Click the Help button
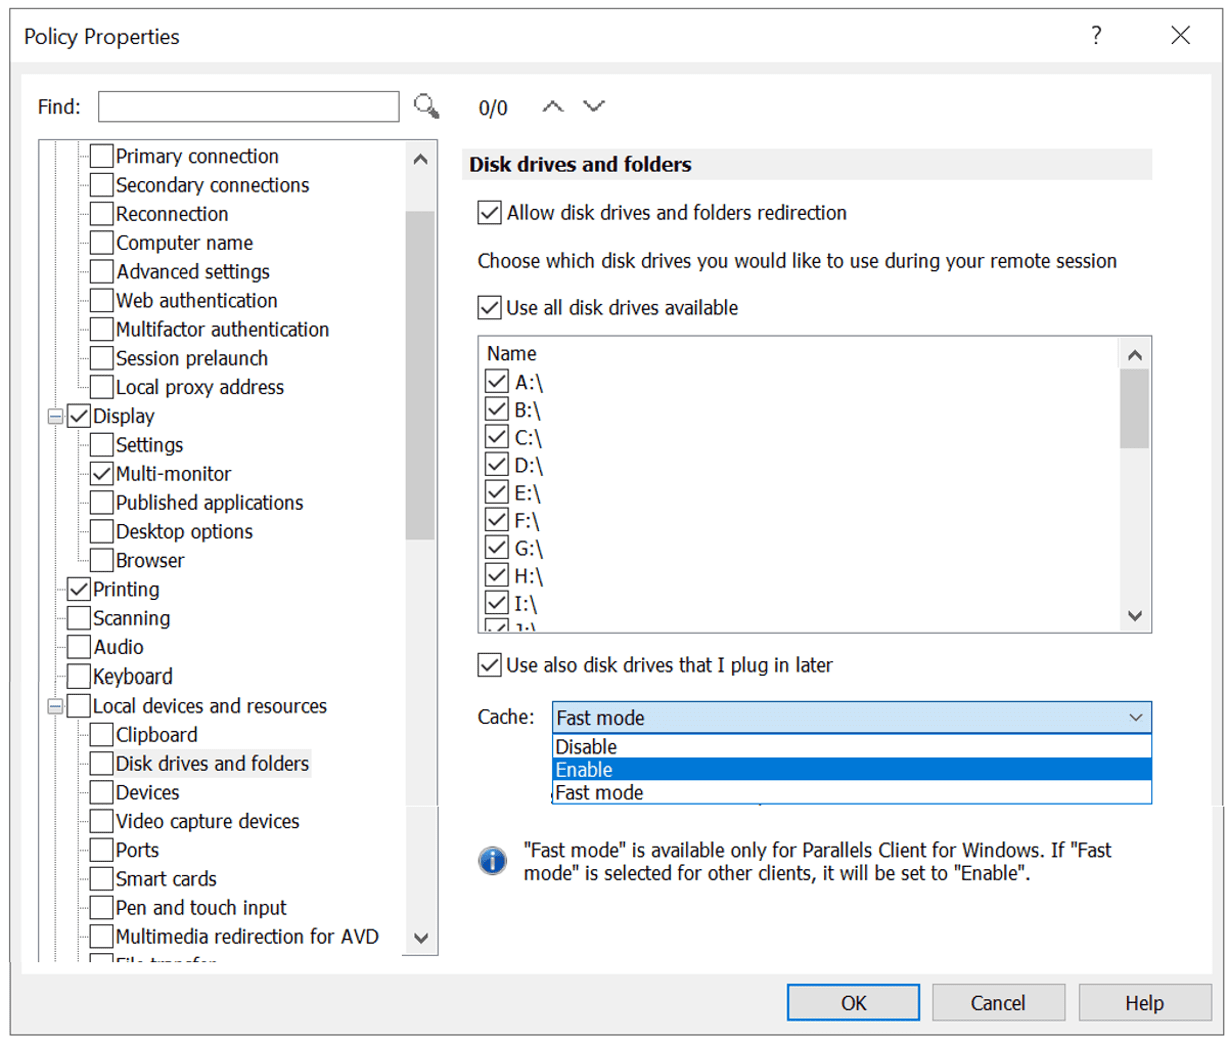This screenshot has height=1040, width=1228. coord(1144,1002)
